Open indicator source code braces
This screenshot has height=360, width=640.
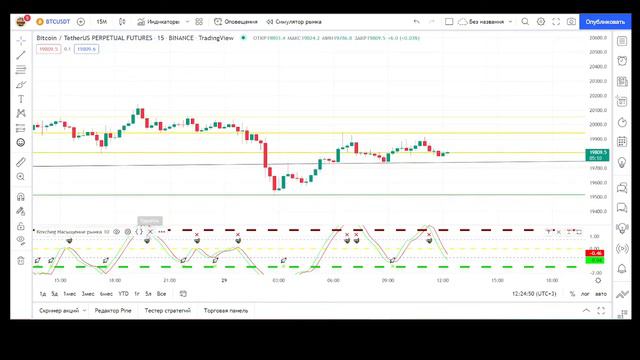(x=139, y=232)
